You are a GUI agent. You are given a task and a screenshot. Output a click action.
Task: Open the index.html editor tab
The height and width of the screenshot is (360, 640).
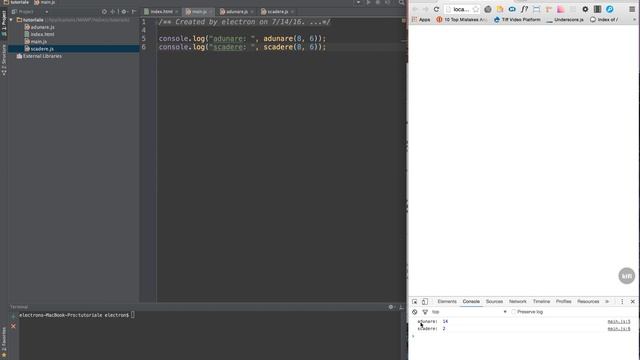pos(159,11)
